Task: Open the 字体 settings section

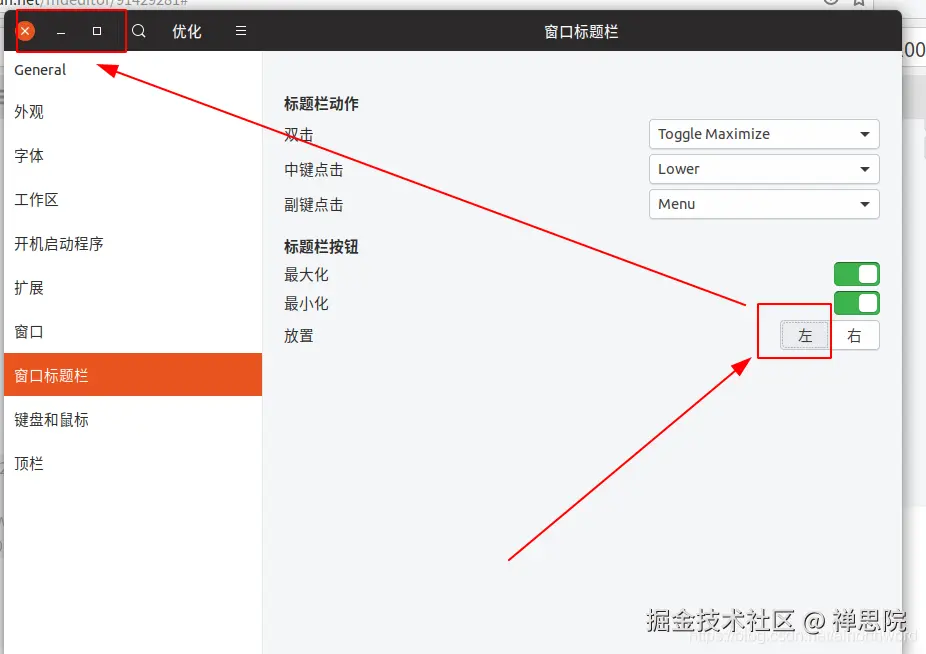Action: click(x=30, y=155)
